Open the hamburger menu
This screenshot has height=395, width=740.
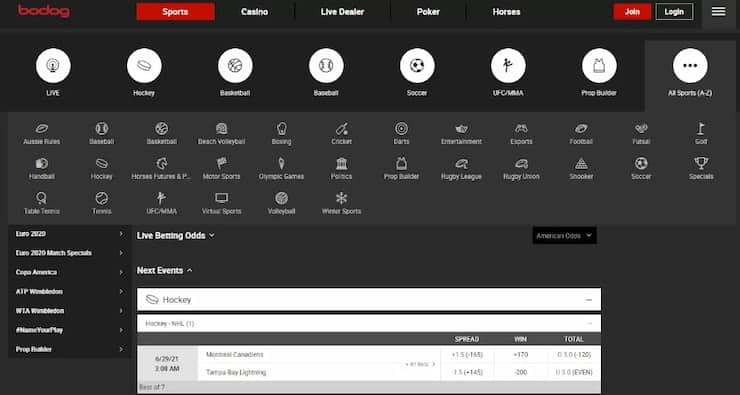click(x=718, y=11)
